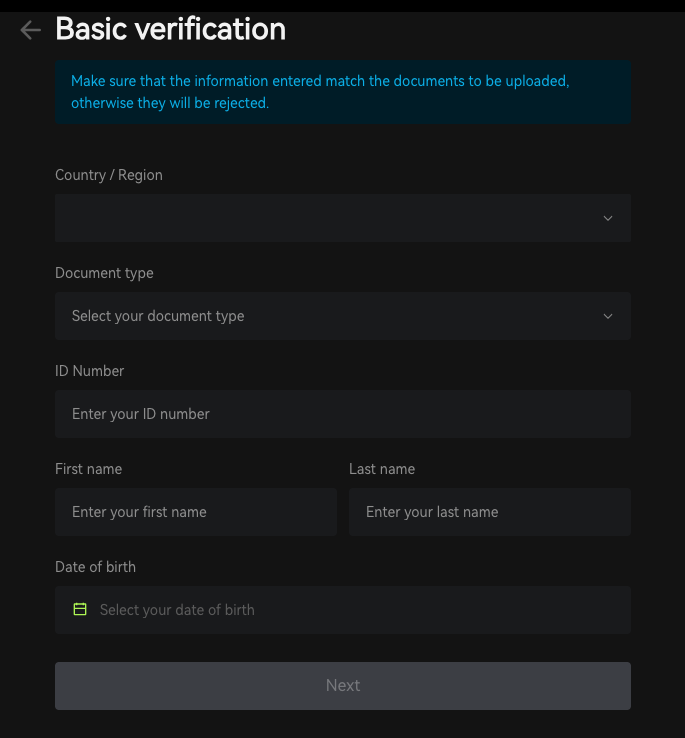Click the Document type chevron arrow
Screen dimensions: 685x738
point(608,316)
